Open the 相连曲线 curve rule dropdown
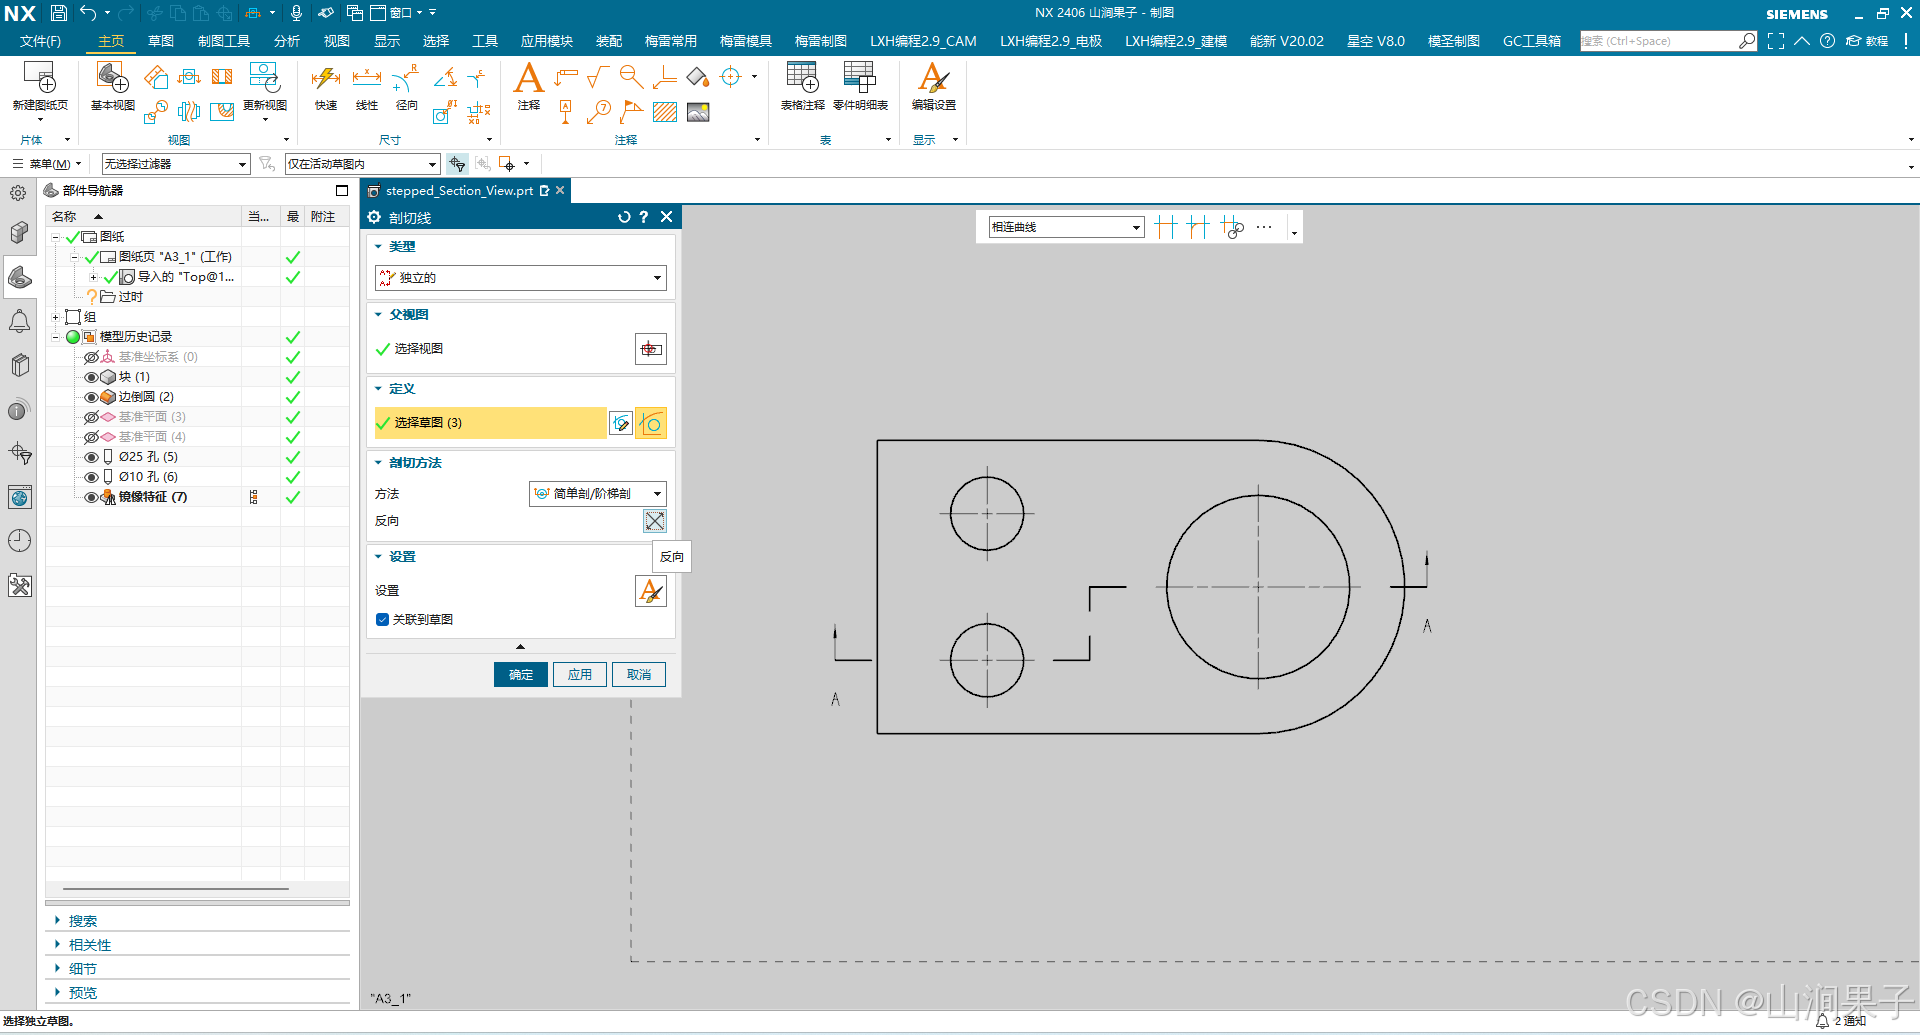Viewport: 1920px width, 1035px height. tap(1066, 227)
